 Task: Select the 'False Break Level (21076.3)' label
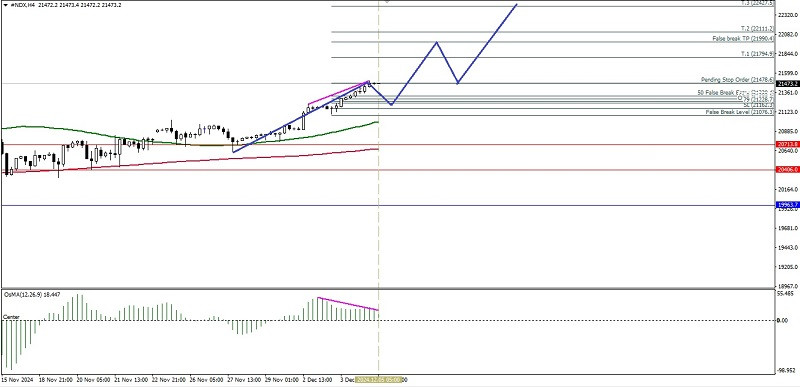(x=740, y=112)
